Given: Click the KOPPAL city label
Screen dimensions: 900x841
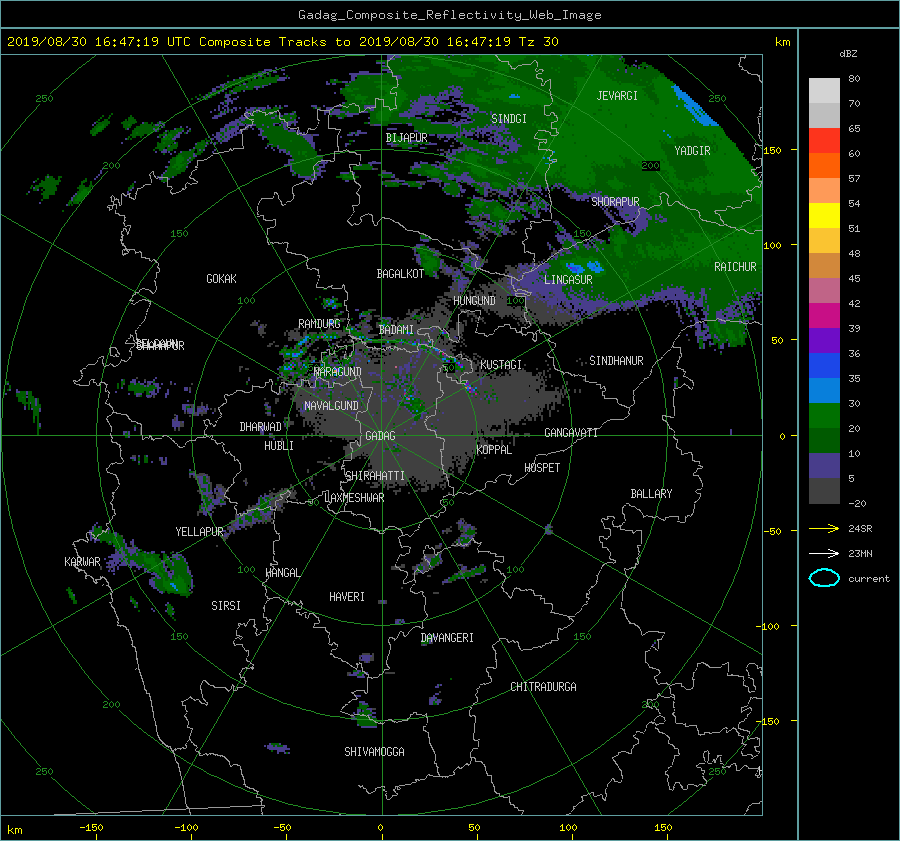Looking at the screenshot, I should pyautogui.click(x=494, y=450).
